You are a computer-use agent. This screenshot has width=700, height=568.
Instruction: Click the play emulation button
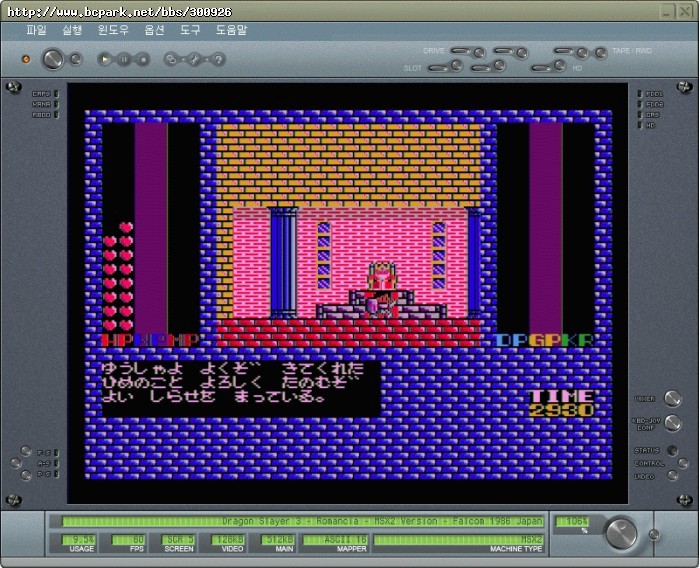(104, 59)
